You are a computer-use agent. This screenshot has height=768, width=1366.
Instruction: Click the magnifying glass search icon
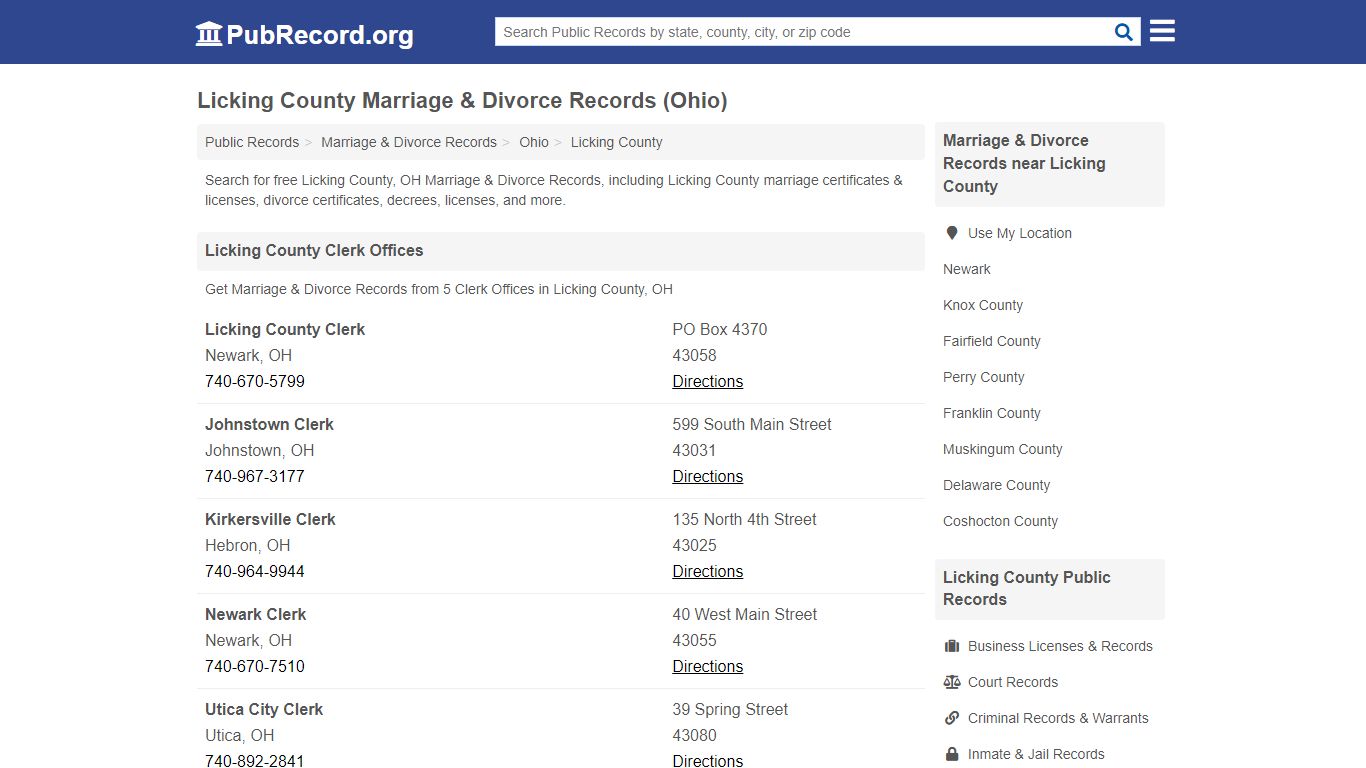(x=1124, y=32)
